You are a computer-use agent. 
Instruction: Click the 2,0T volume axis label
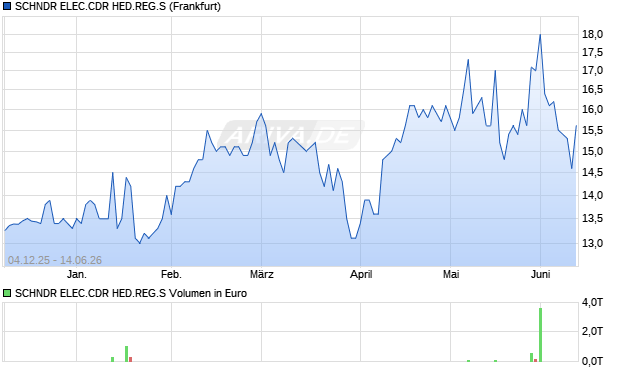[592, 331]
